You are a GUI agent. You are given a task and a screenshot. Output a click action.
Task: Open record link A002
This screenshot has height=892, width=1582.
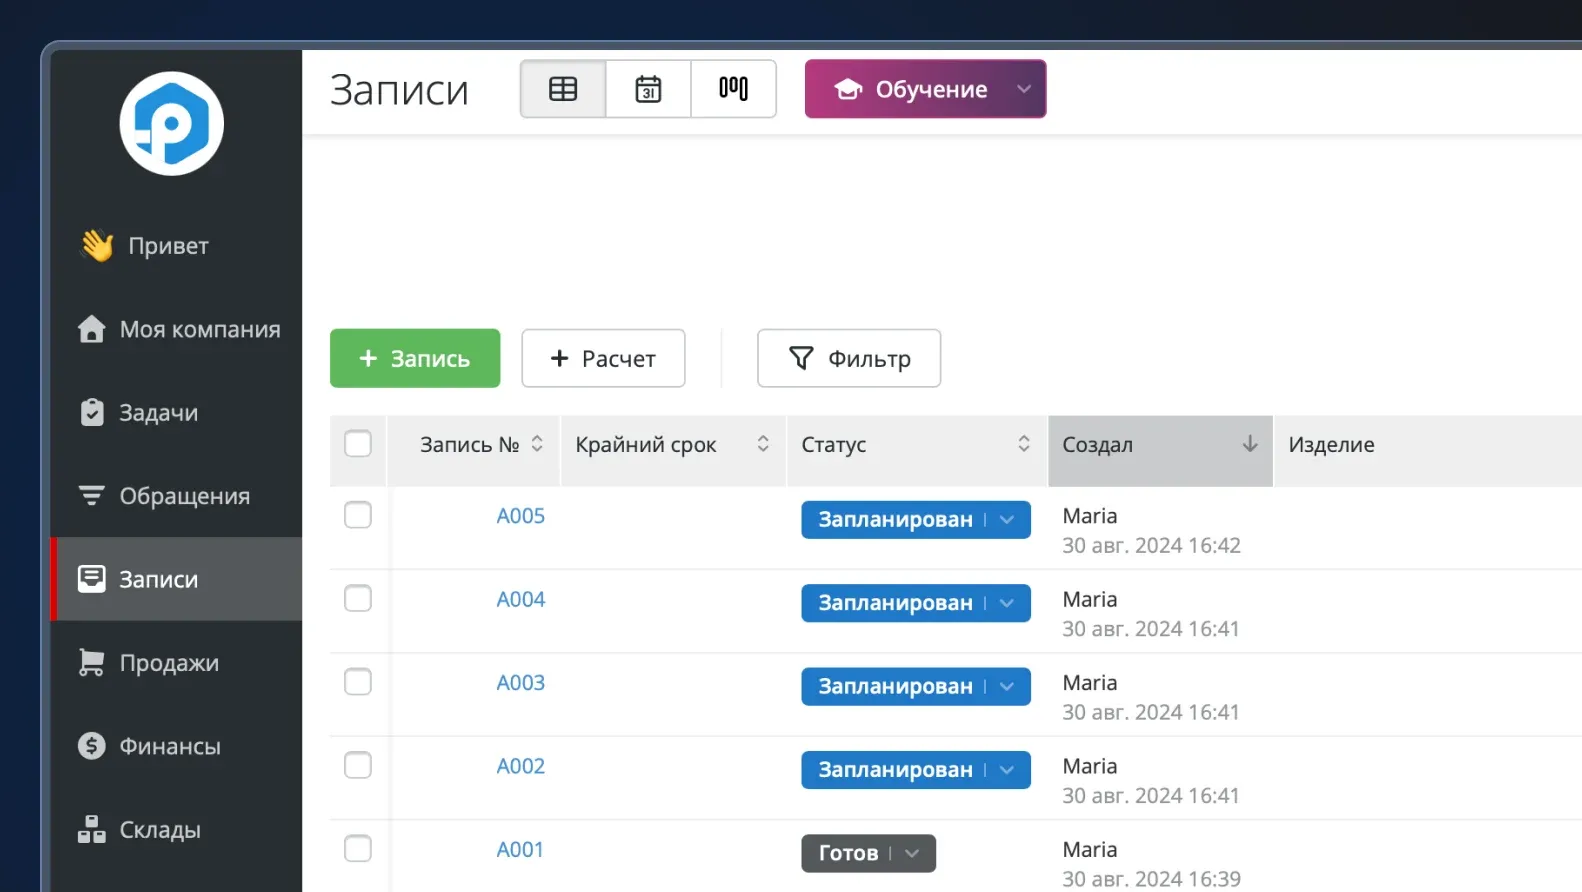tap(521, 766)
